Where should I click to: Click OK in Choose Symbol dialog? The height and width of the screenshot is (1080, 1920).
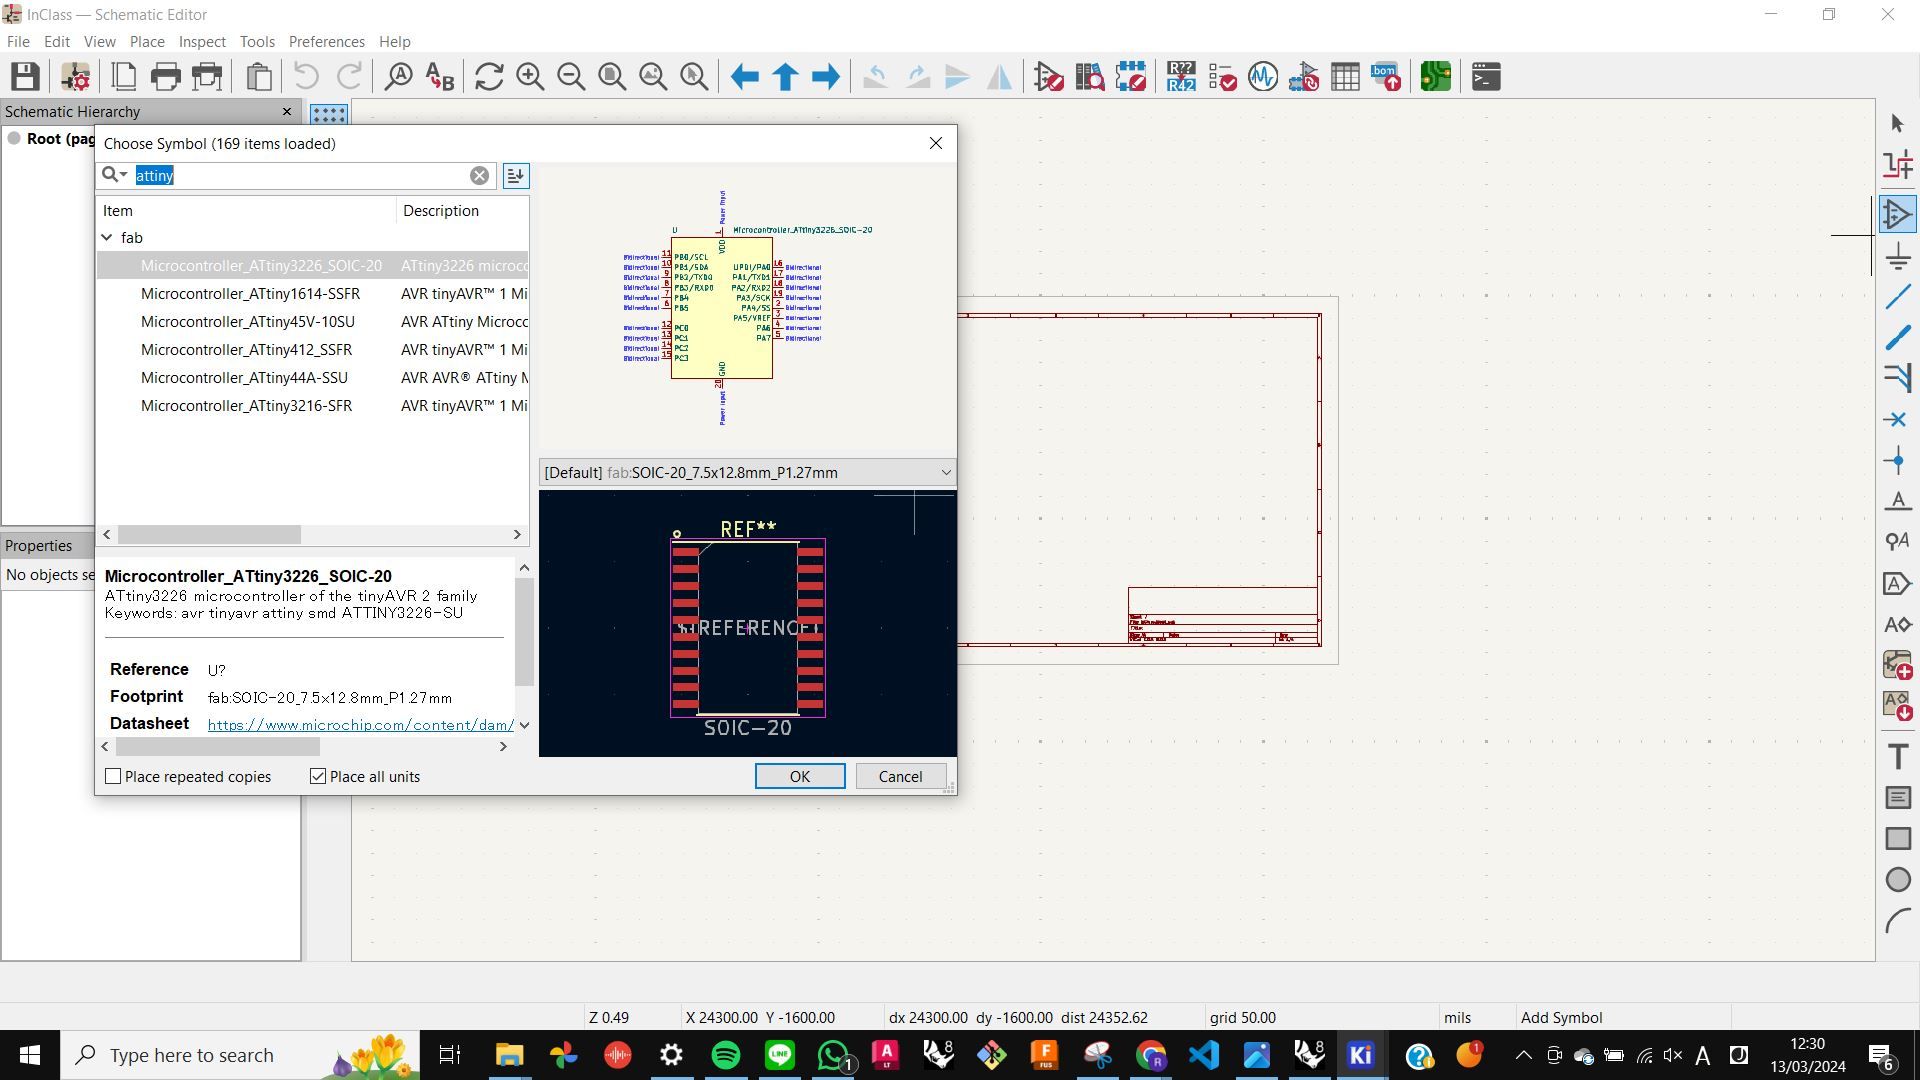(800, 776)
